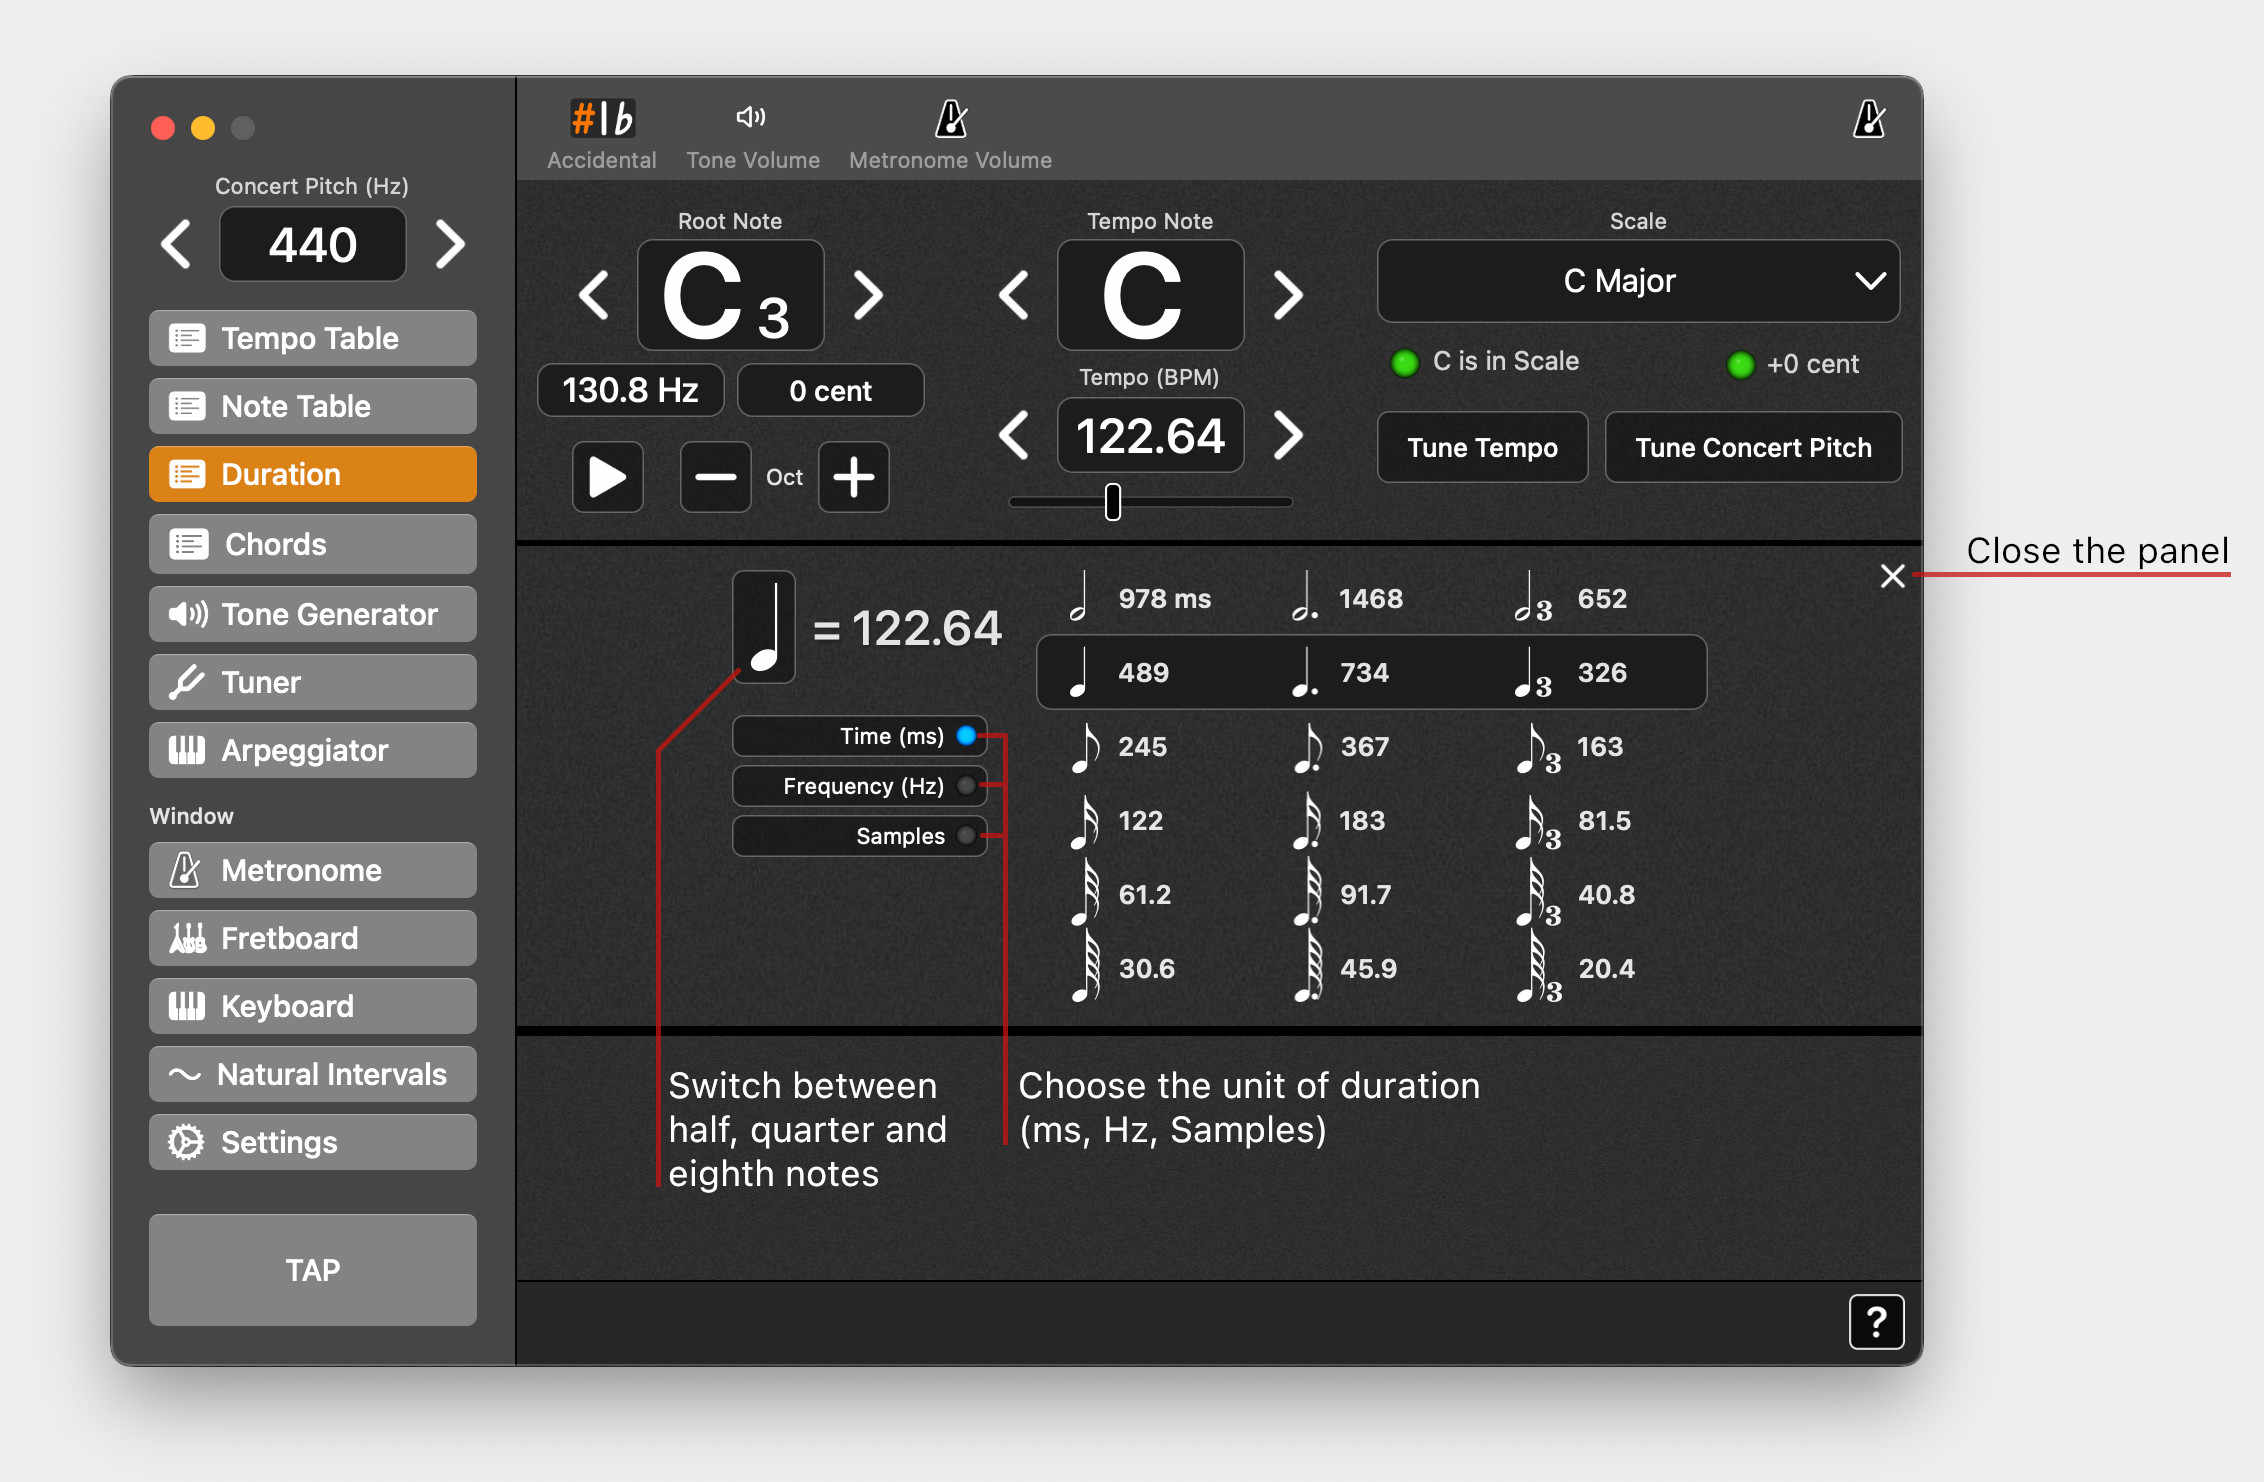This screenshot has width=2264, height=1482.
Task: Open the Natural Intervals window
Action: [x=313, y=1074]
